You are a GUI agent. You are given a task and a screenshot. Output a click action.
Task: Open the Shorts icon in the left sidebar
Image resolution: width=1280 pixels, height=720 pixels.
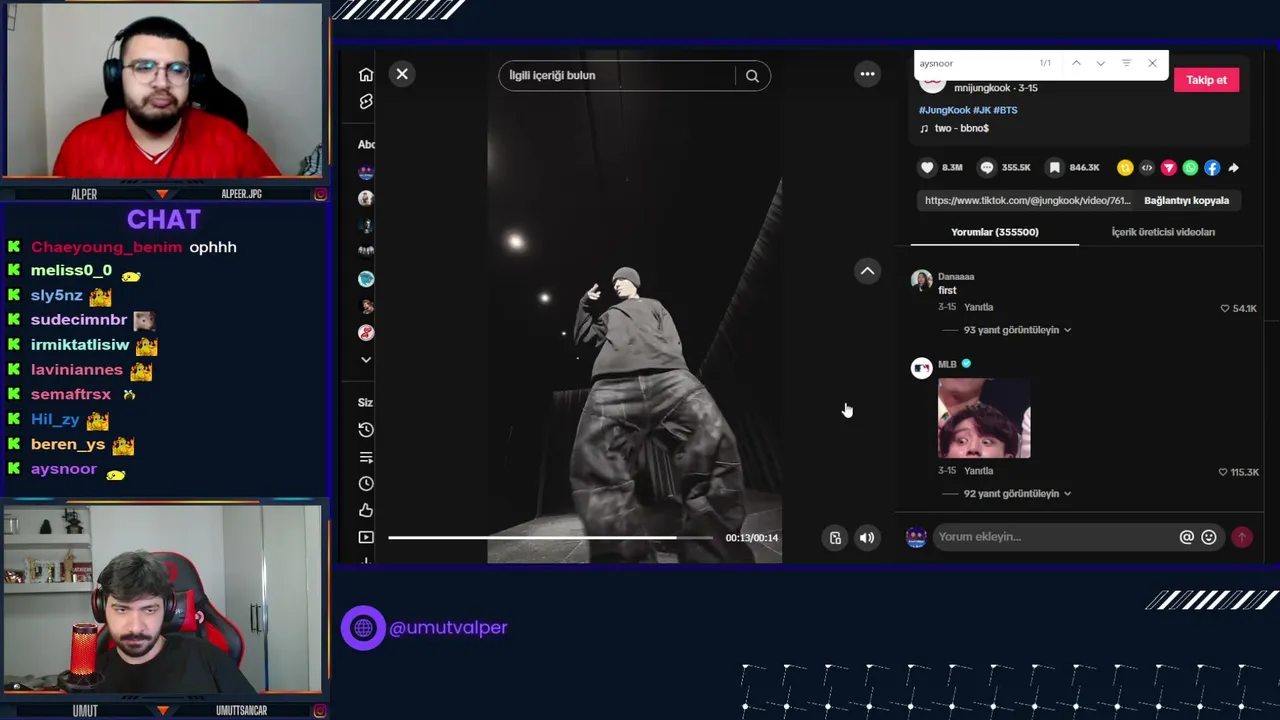coord(366,102)
